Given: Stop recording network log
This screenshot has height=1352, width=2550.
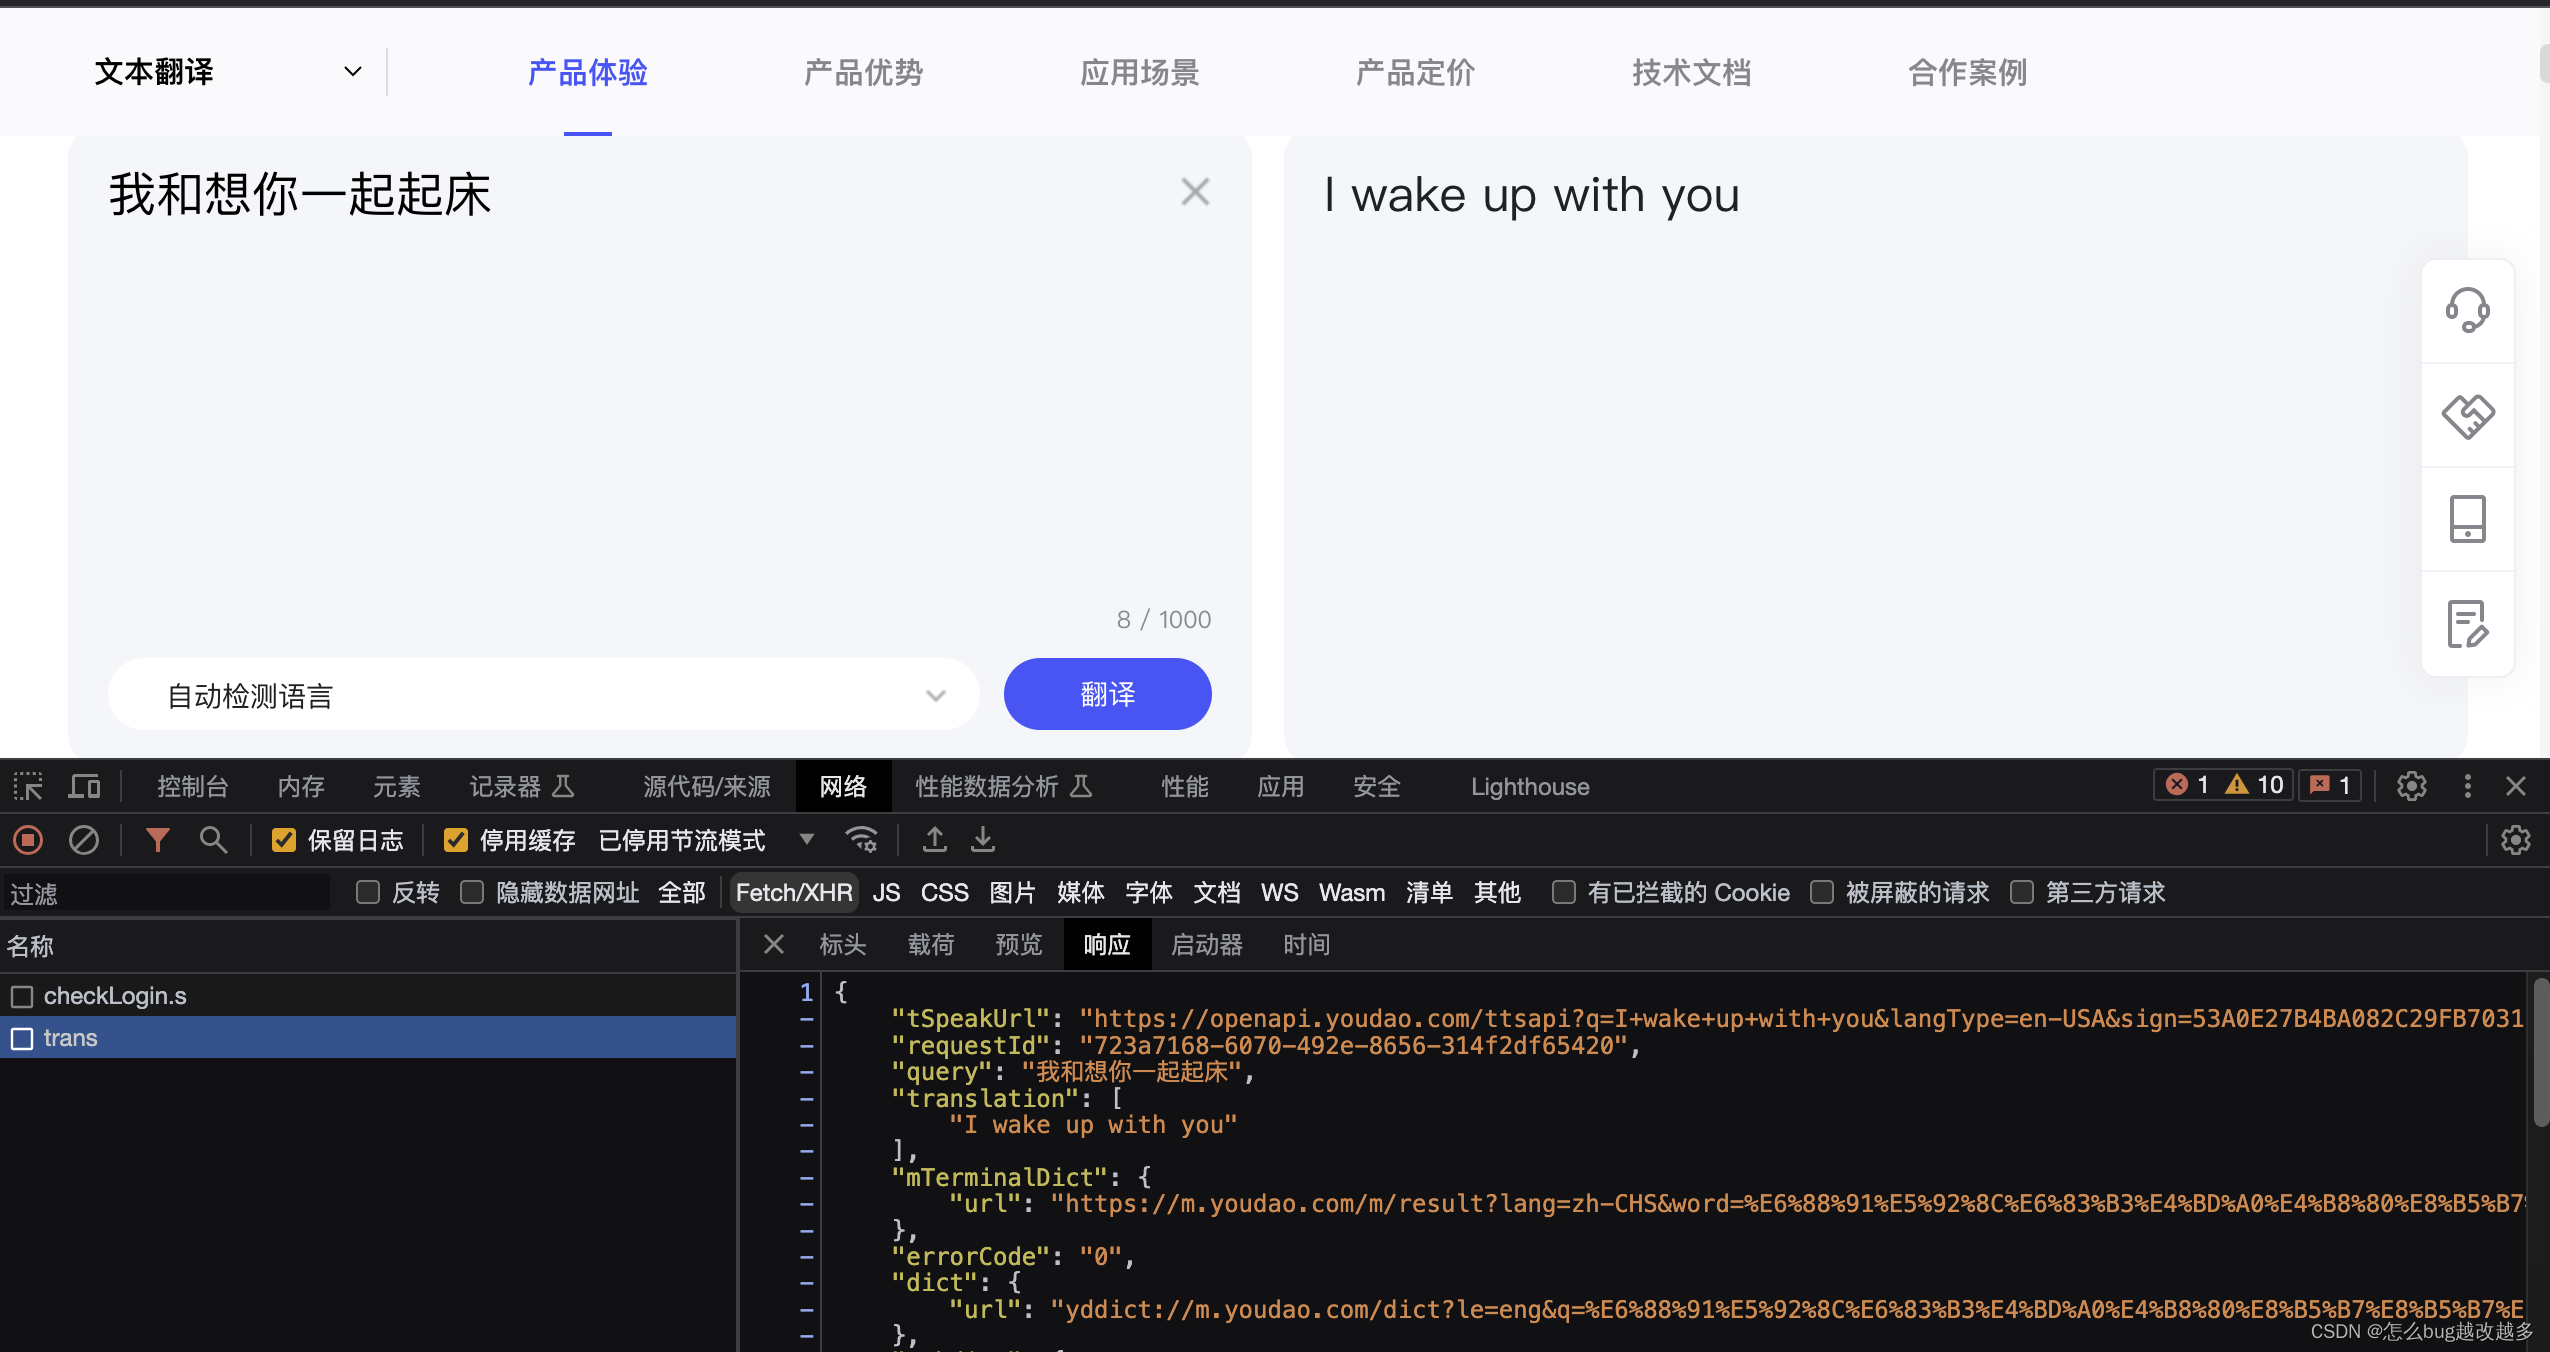Looking at the screenshot, I should point(28,840).
